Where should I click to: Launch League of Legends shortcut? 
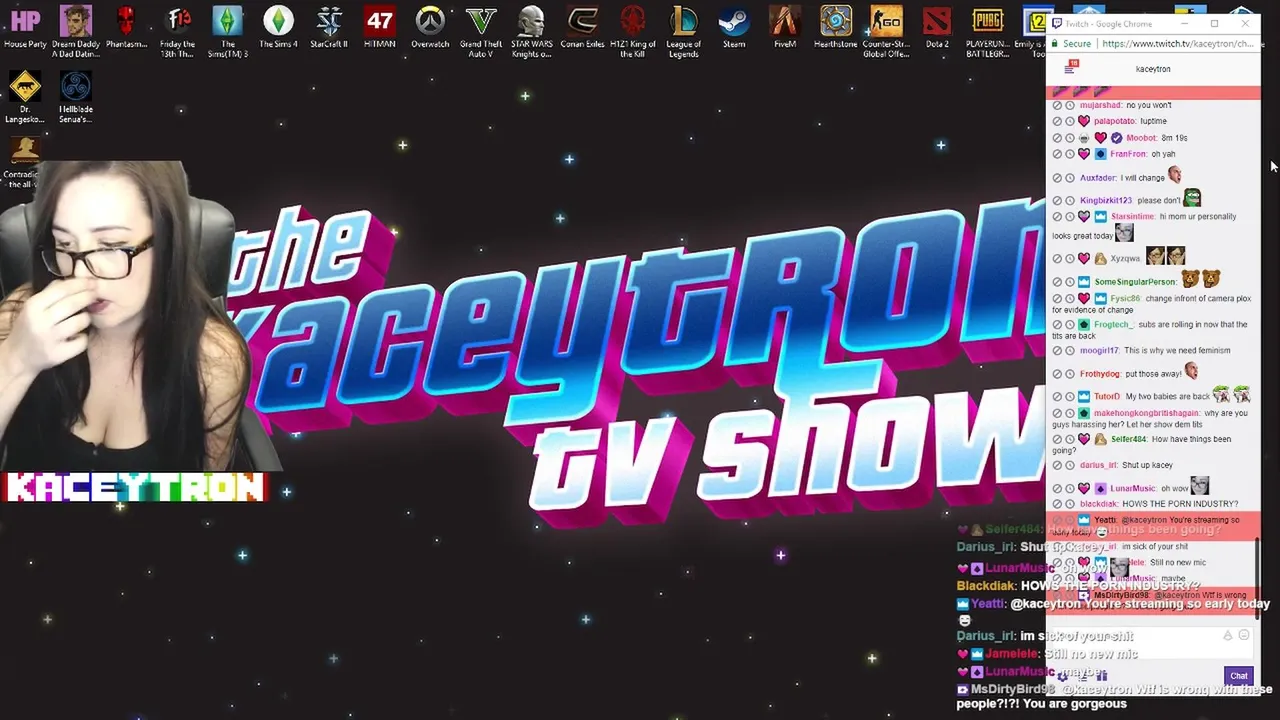[x=683, y=32]
